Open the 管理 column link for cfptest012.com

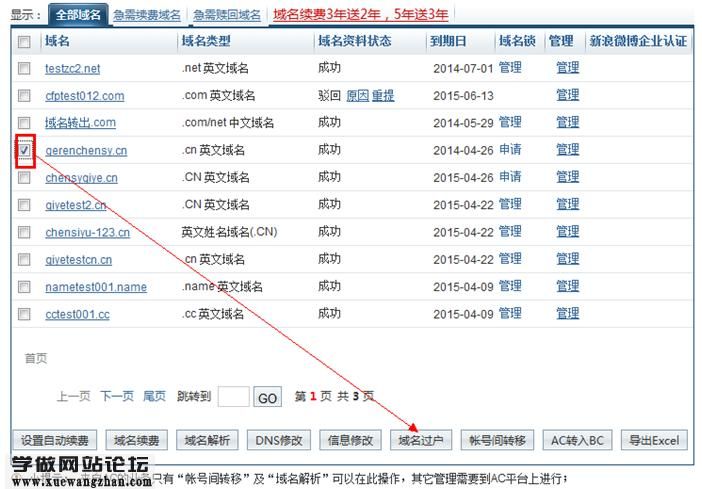coord(567,95)
